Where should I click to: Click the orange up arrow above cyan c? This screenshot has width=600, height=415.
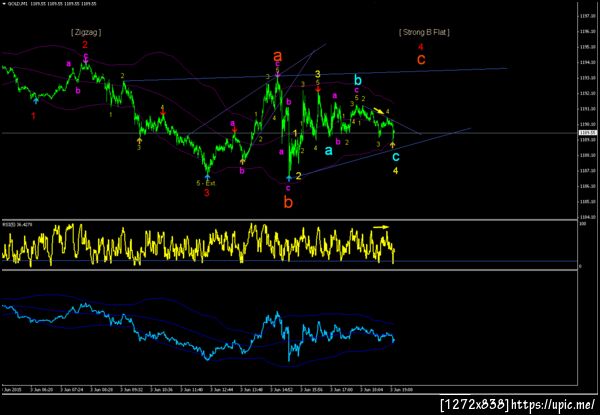[393, 145]
